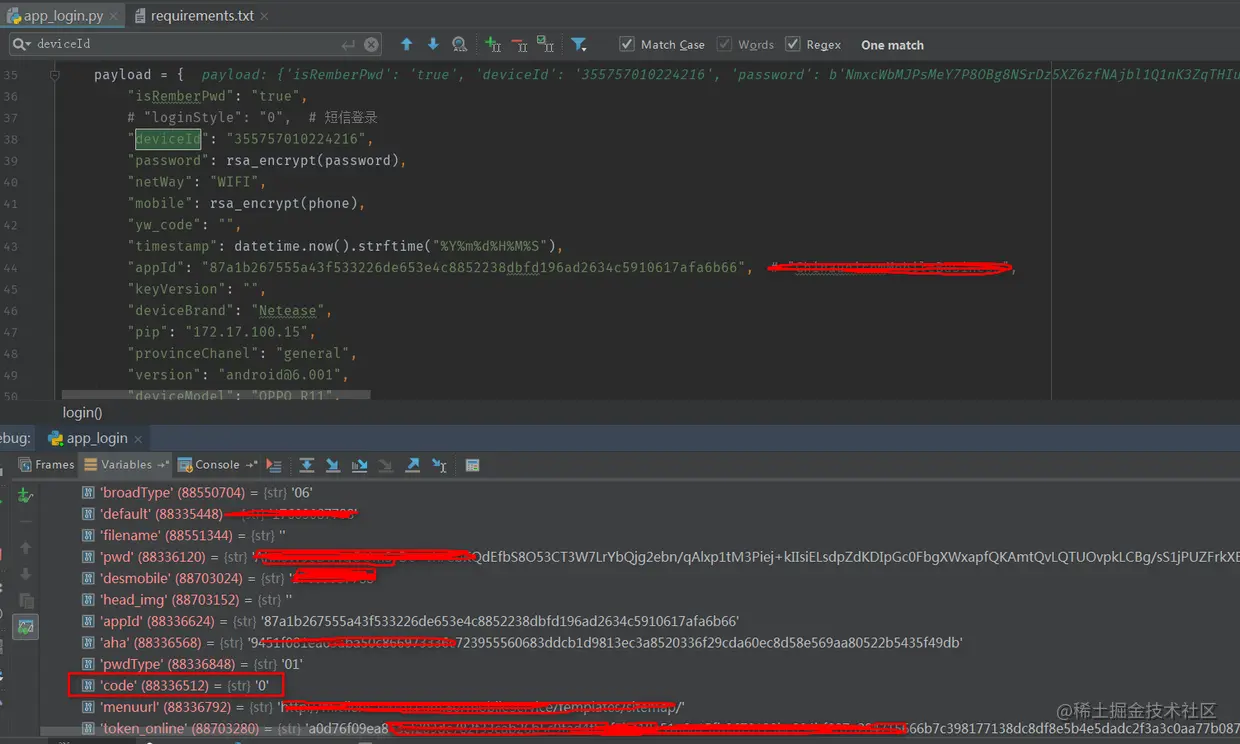The image size is (1240, 744).
Task: Click Step Into My Code icon
Action: [x=359, y=465]
